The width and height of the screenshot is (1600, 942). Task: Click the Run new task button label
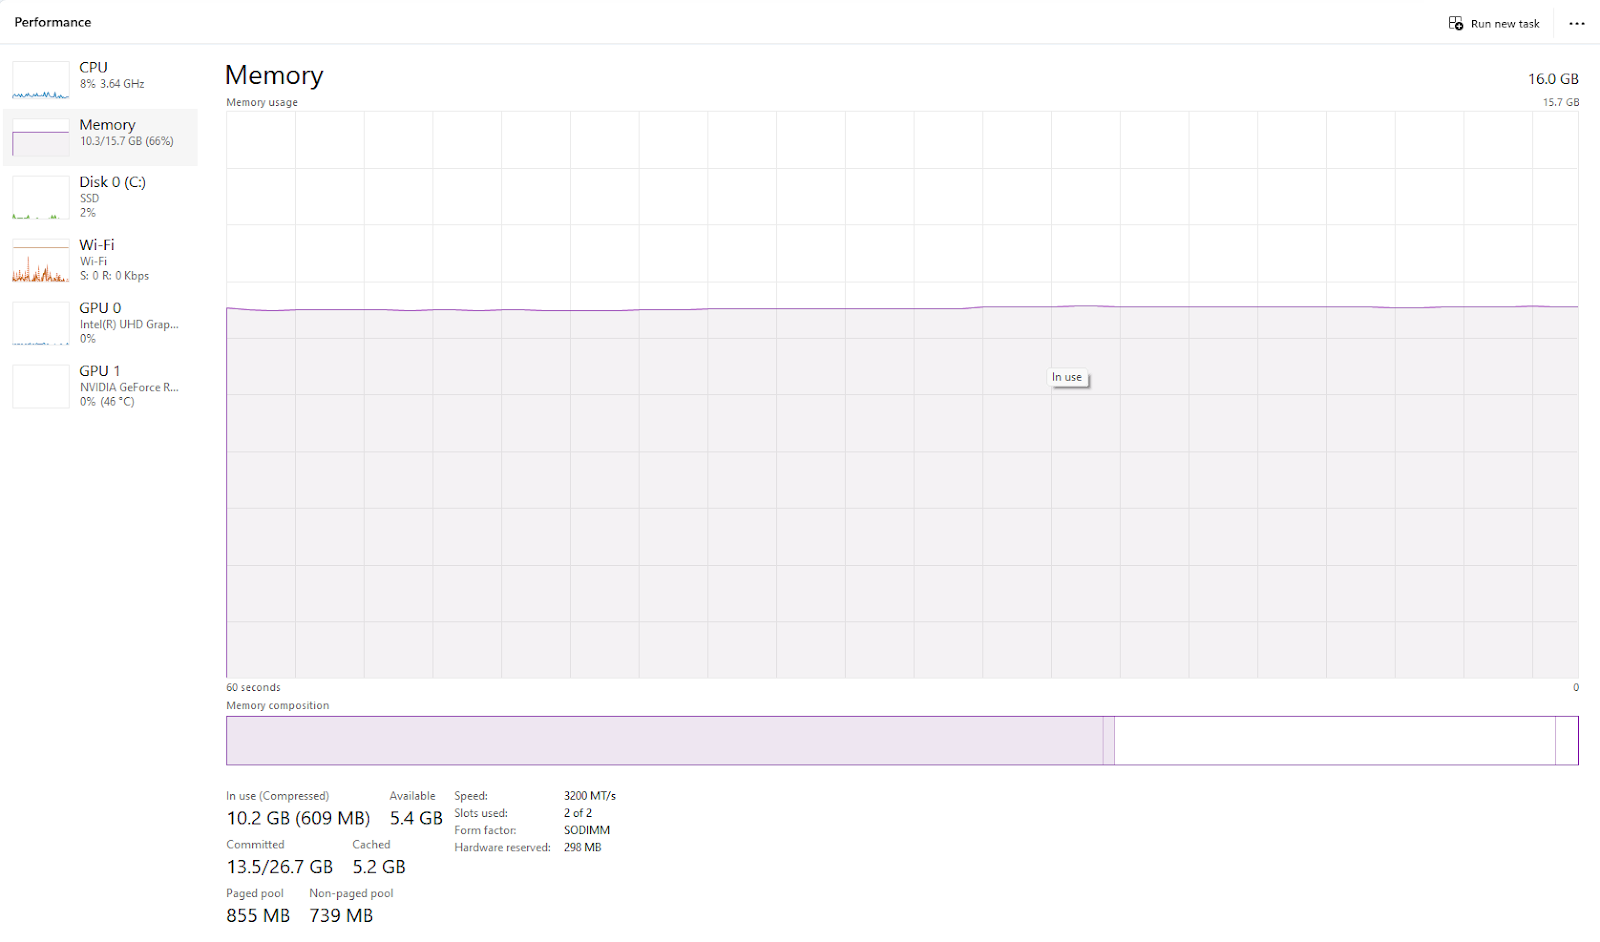click(1505, 24)
